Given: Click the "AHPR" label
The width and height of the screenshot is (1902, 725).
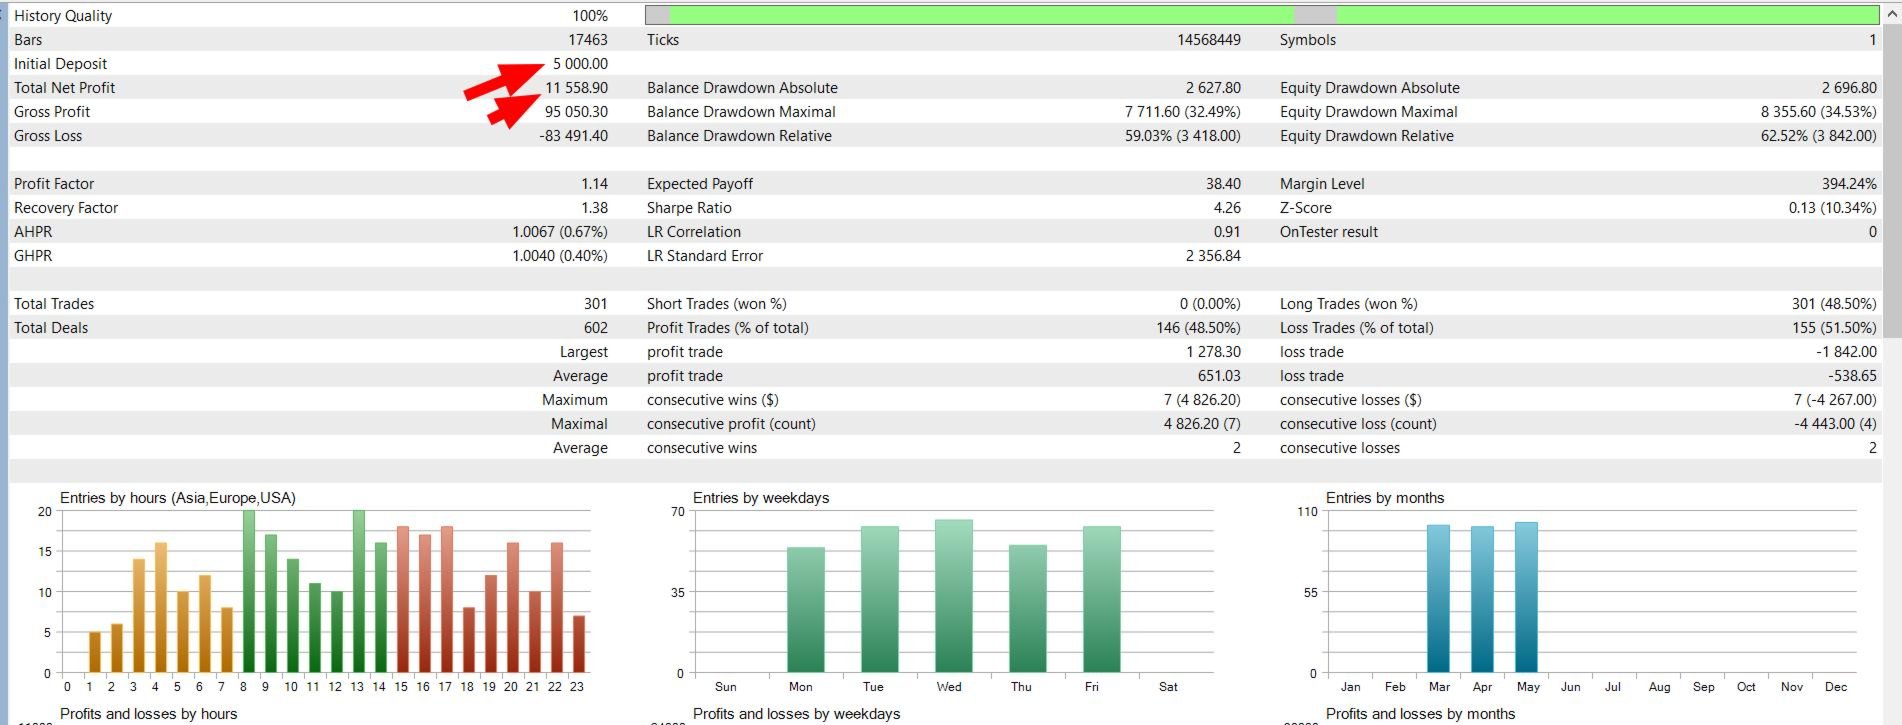Looking at the screenshot, I should [33, 232].
